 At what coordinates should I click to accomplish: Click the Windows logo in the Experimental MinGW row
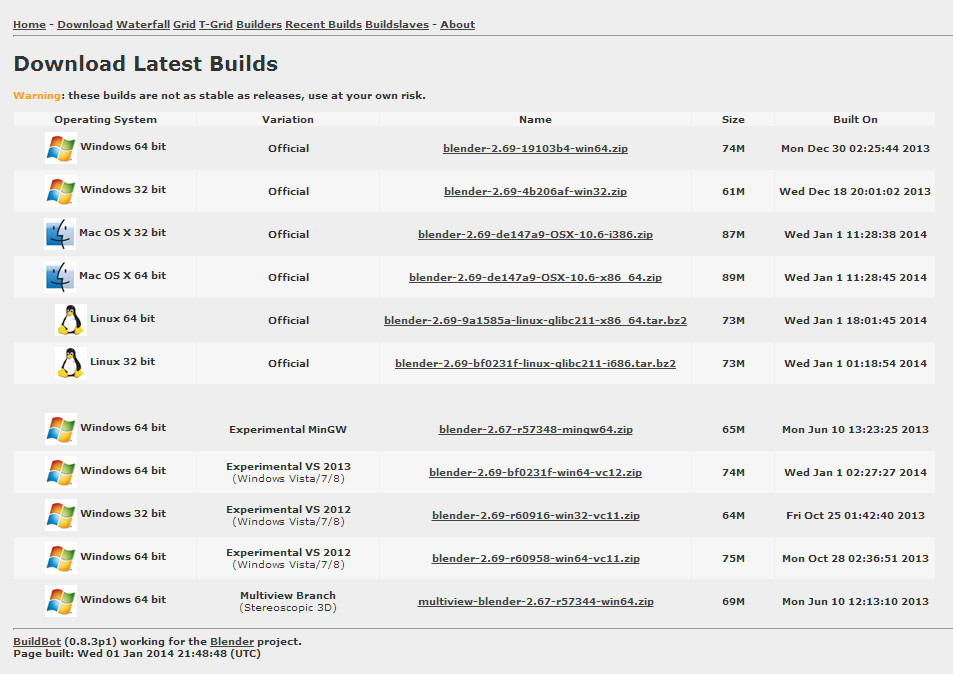click(x=61, y=429)
